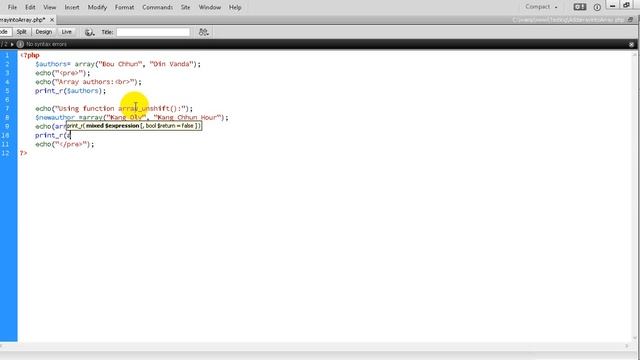The height and width of the screenshot is (360, 640).
Task: Click the "Array authors:<br>" string
Action: [95, 82]
